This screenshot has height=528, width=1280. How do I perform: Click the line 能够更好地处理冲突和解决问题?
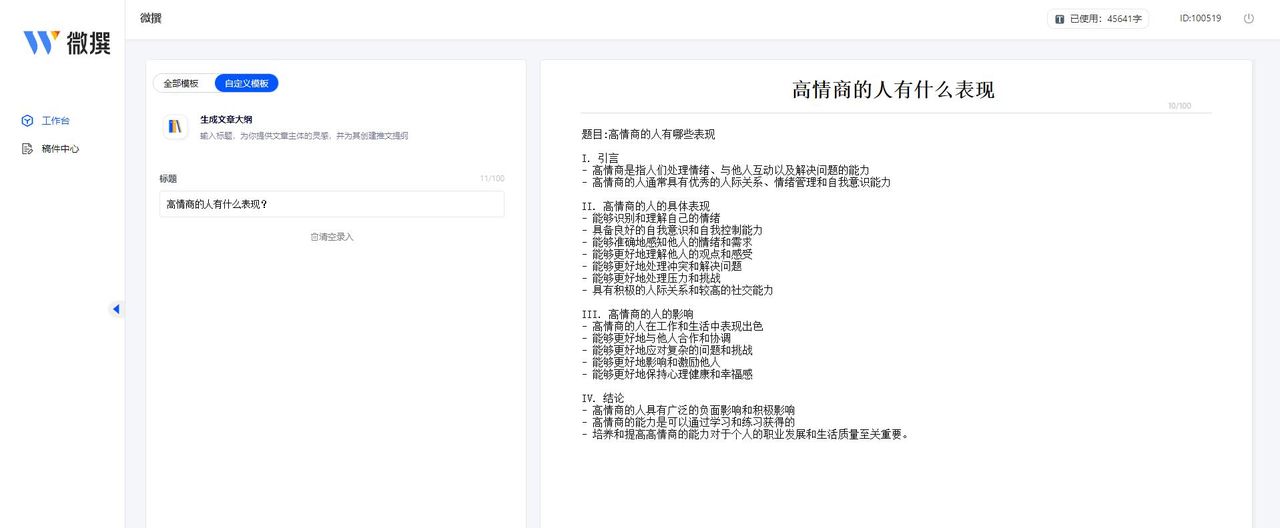pos(661,266)
